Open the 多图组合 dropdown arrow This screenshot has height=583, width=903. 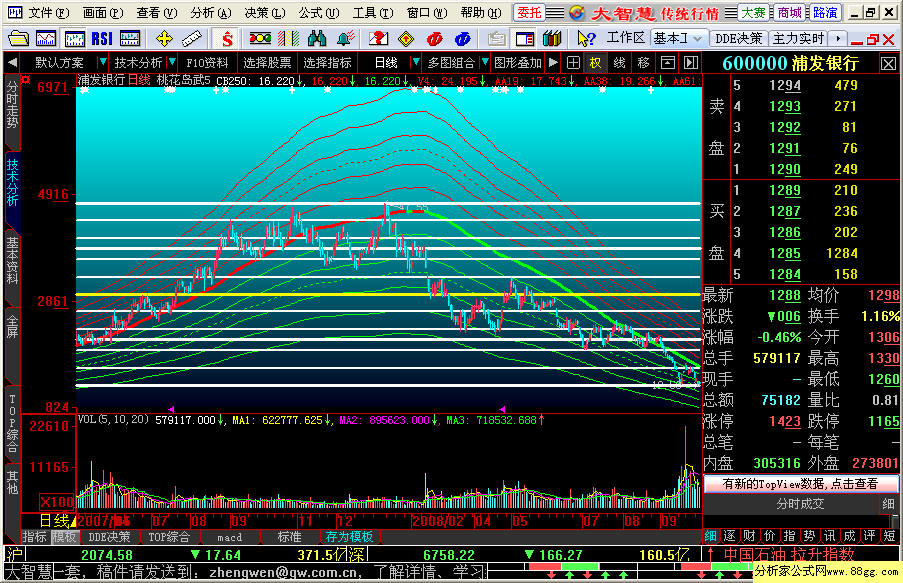click(484, 62)
